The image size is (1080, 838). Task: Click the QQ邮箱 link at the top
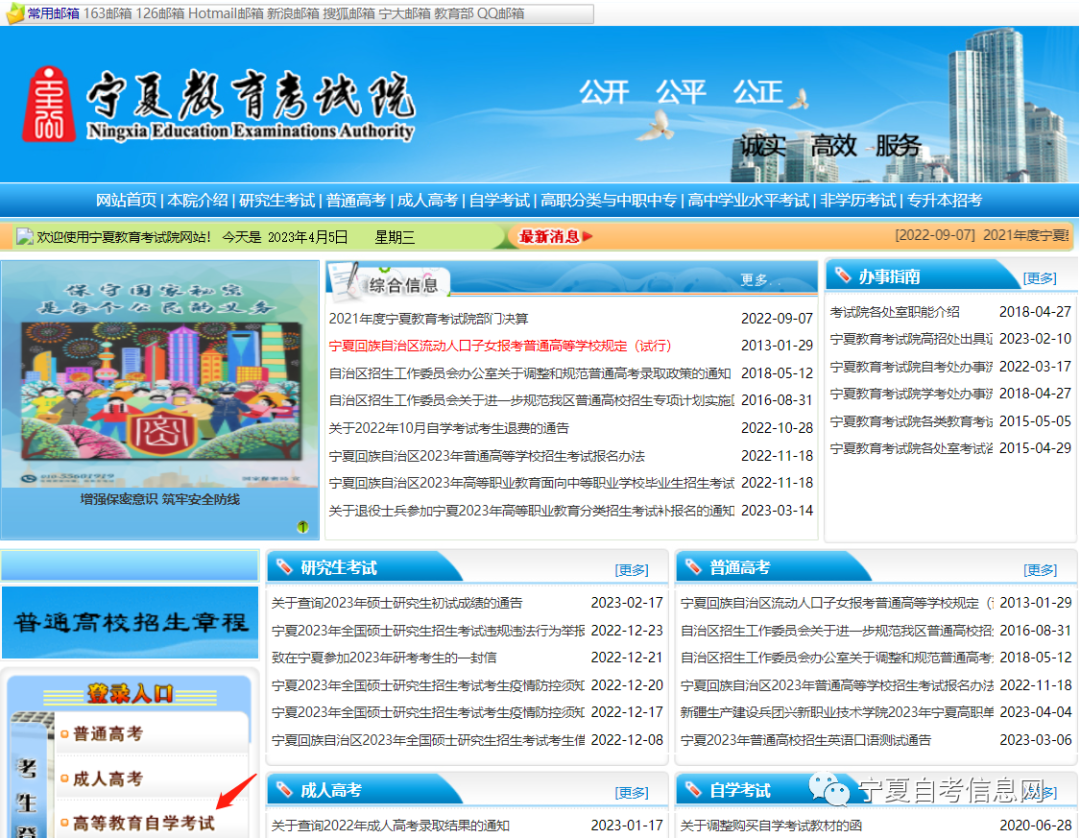(x=500, y=14)
